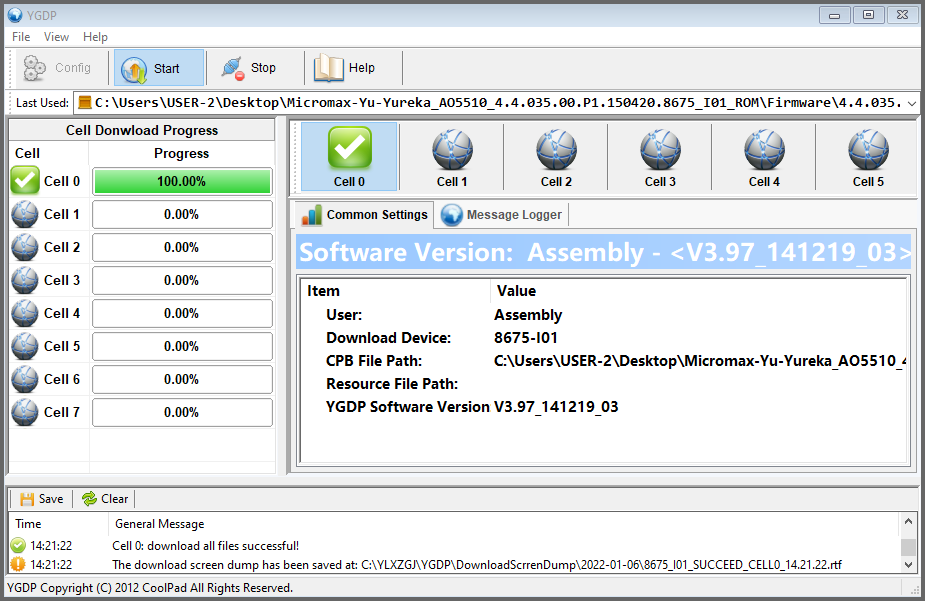The height and width of the screenshot is (601, 925).
Task: Click the YGDP copyright status bar text
Action: pos(150,588)
